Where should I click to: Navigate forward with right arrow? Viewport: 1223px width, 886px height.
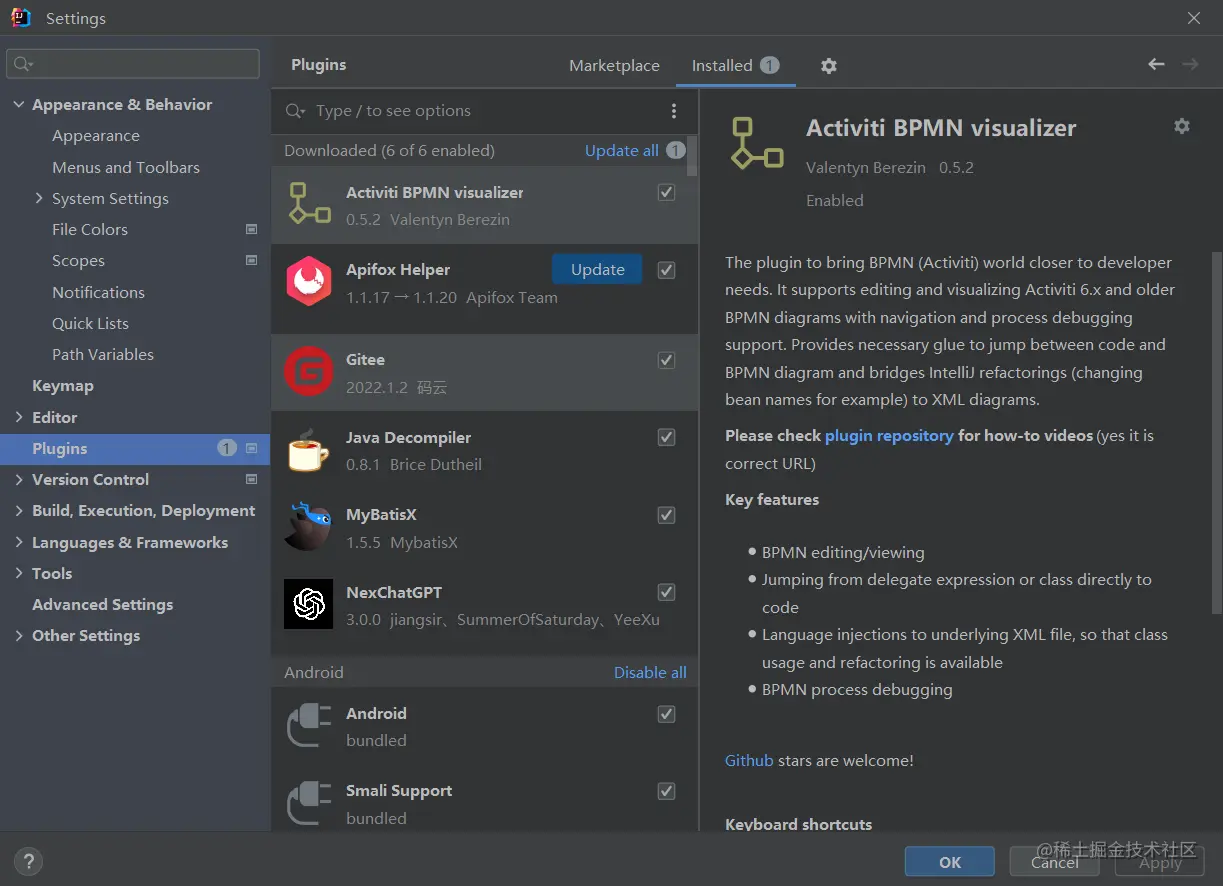[x=1190, y=64]
